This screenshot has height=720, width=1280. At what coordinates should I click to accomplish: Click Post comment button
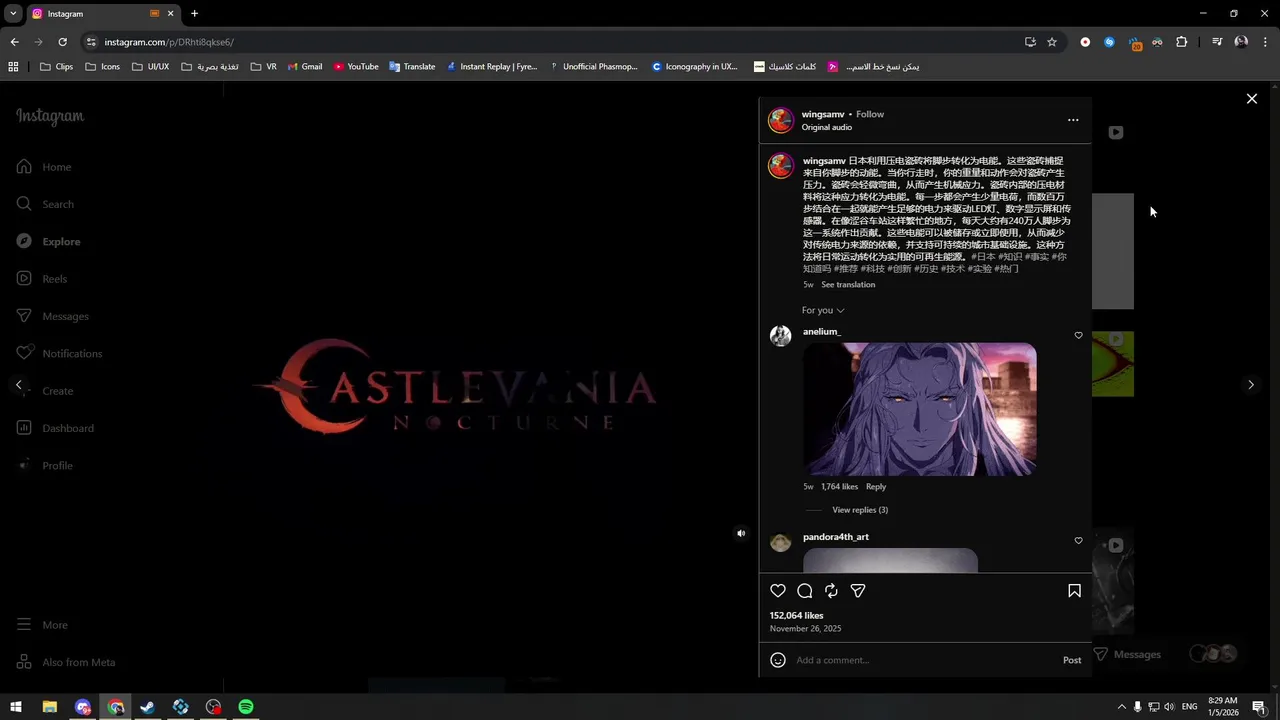point(1072,660)
